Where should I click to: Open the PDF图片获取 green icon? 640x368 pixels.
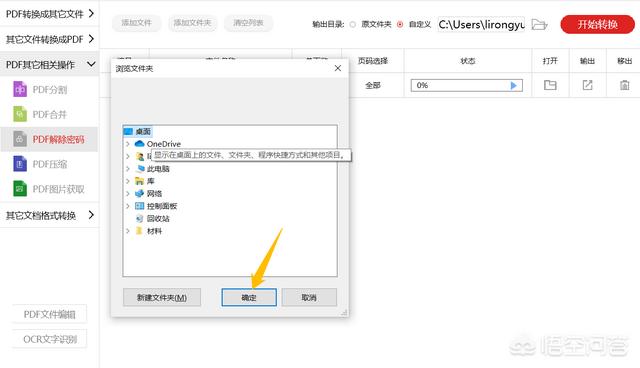[x=20, y=189]
